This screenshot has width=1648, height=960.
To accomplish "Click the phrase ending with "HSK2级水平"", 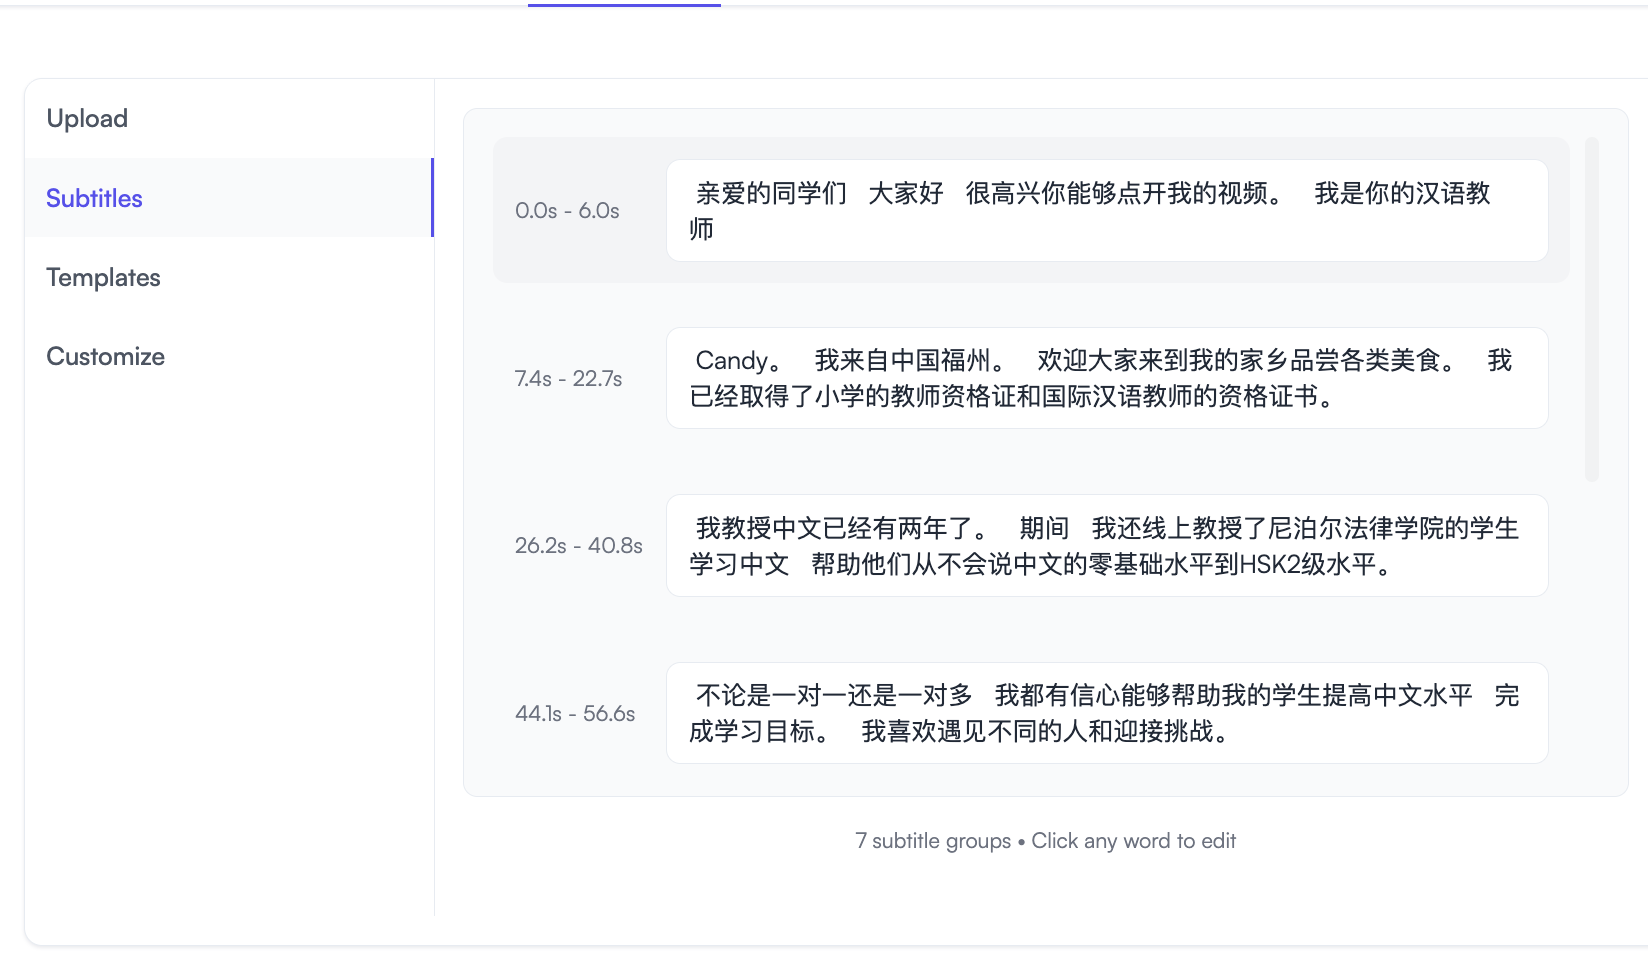I will 1100,564.
